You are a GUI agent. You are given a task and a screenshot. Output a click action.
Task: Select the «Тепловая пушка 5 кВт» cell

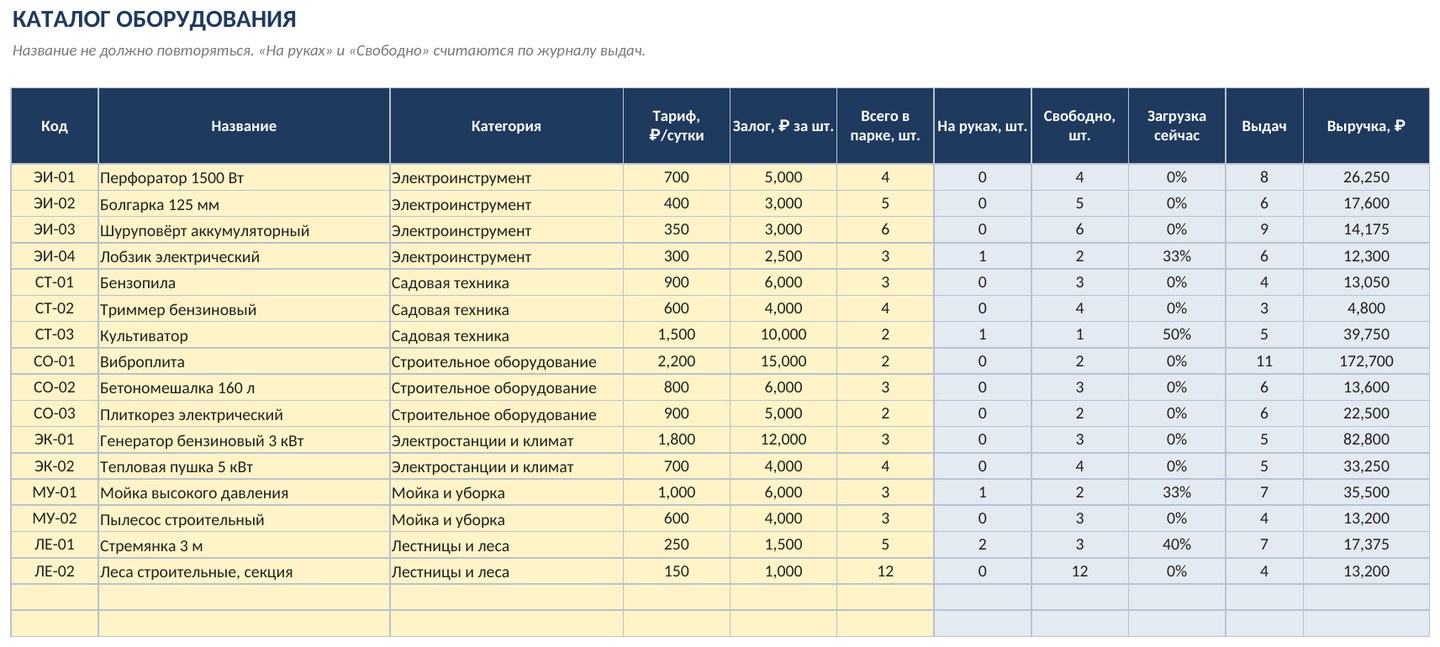tap(244, 466)
